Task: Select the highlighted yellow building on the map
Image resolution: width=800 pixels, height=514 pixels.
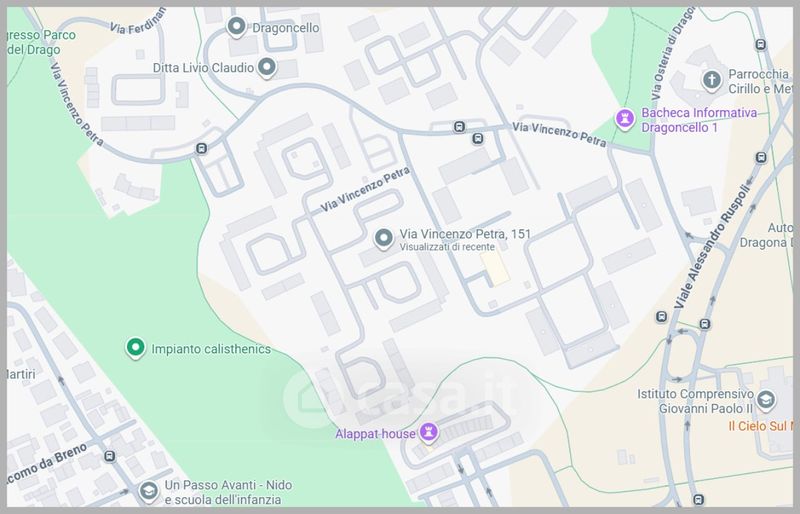Action: click(495, 268)
